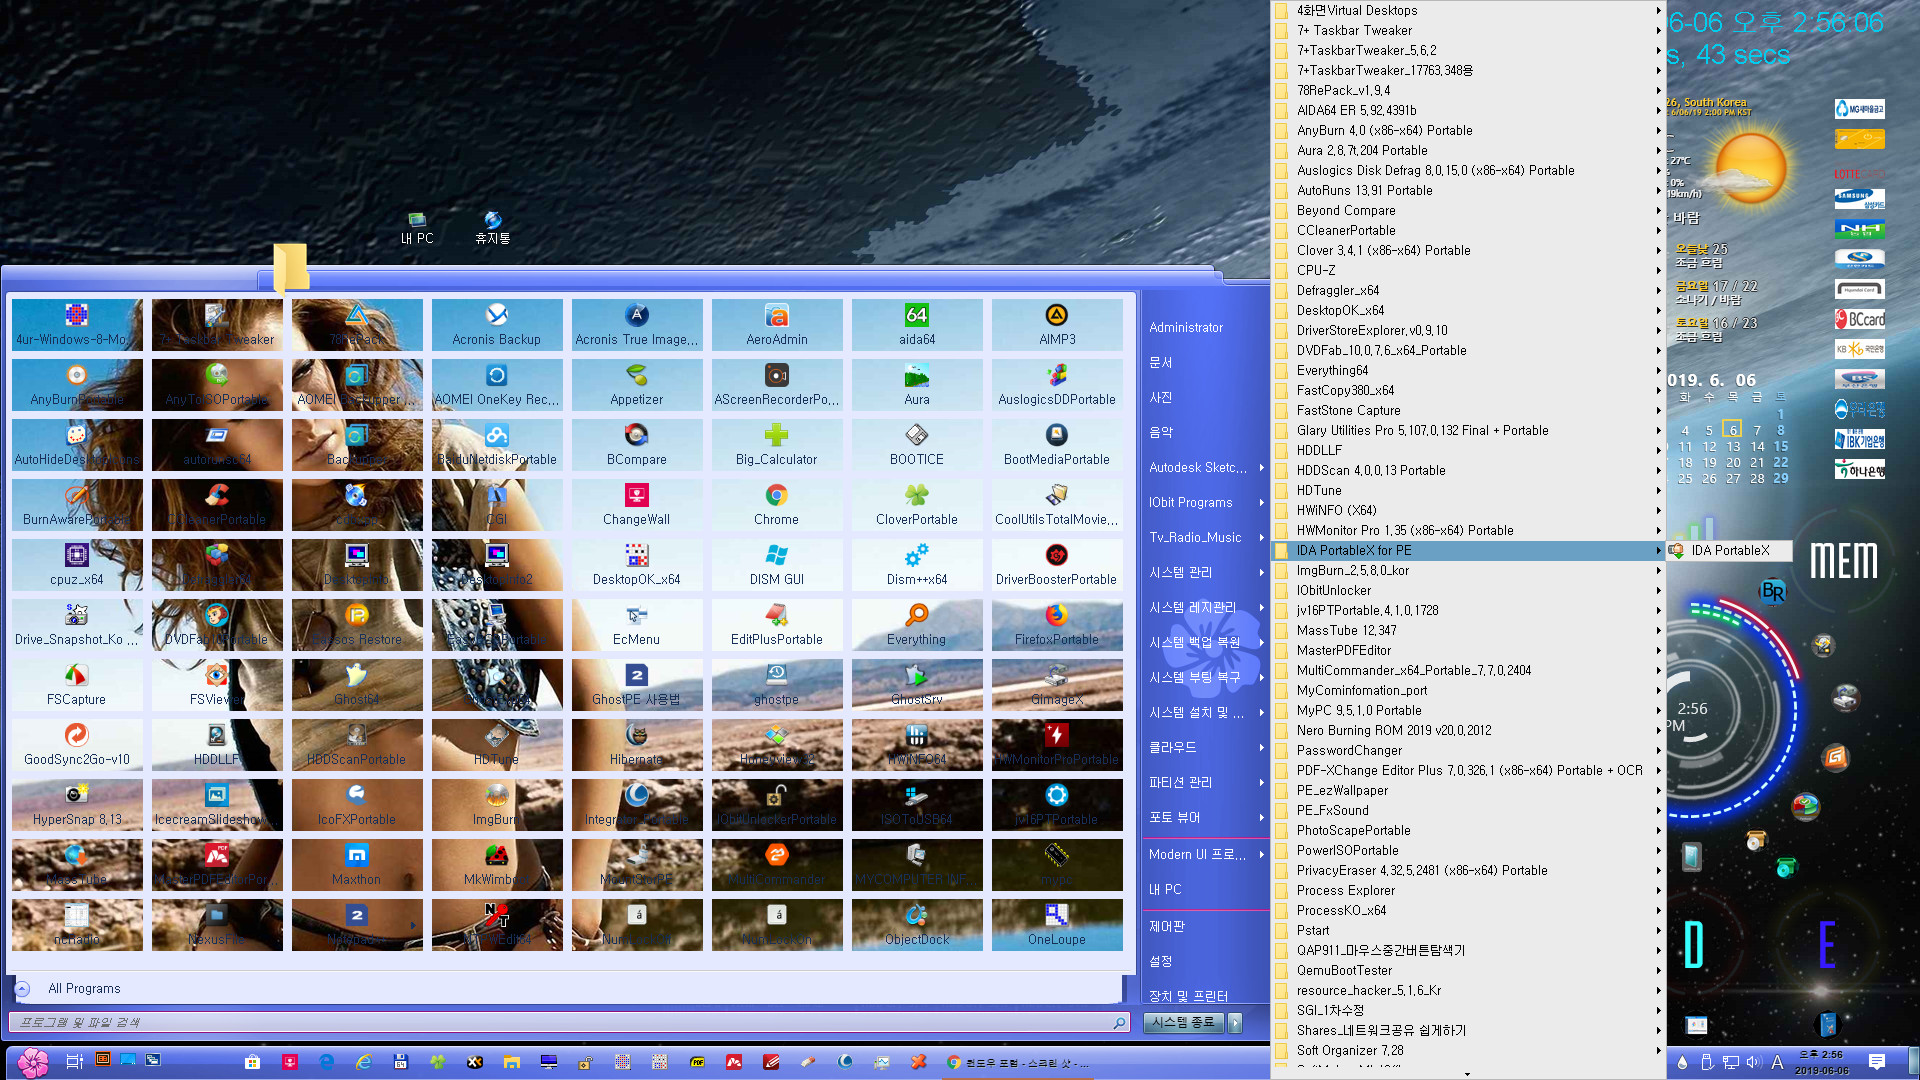This screenshot has height=1080, width=1920.
Task: Expand the 파티션 관리 submenu
Action: pos(1206,782)
